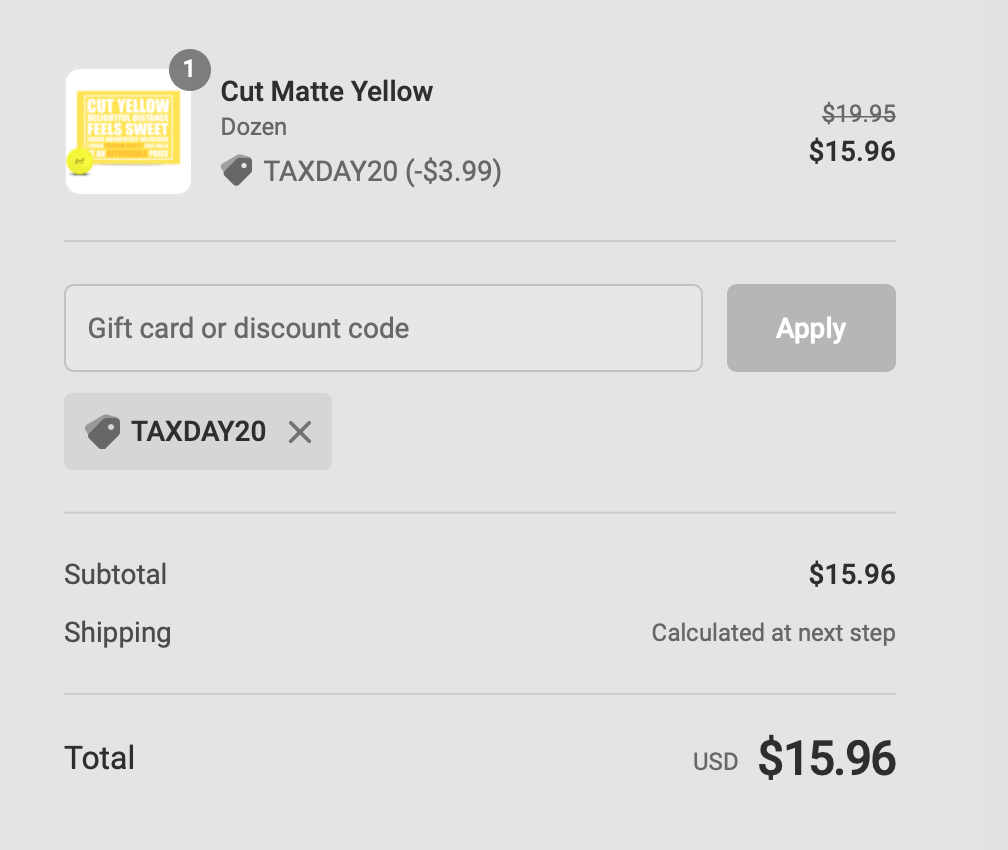Click the TAXDAY20 label in the discount chip
The image size is (1008, 850).
click(x=199, y=432)
